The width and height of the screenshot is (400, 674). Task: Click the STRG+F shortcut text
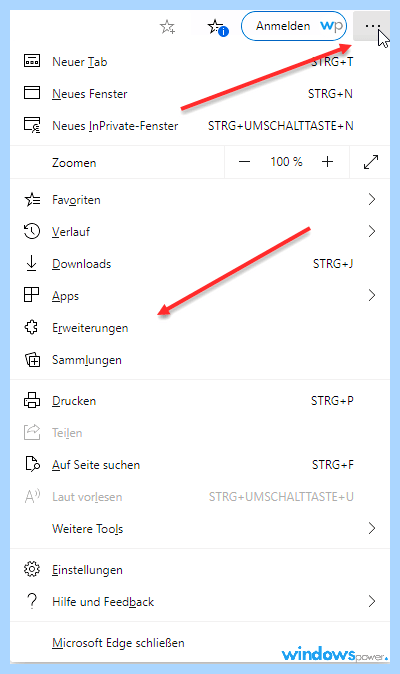pyautogui.click(x=333, y=465)
